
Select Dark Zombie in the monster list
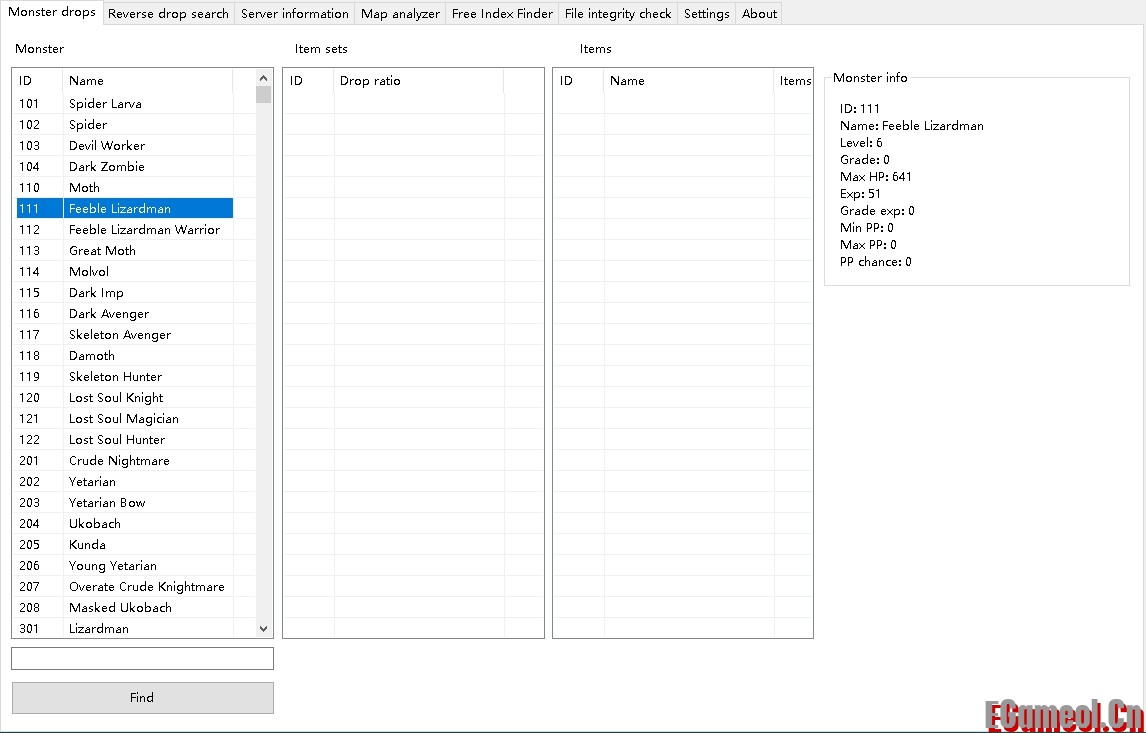coord(106,167)
